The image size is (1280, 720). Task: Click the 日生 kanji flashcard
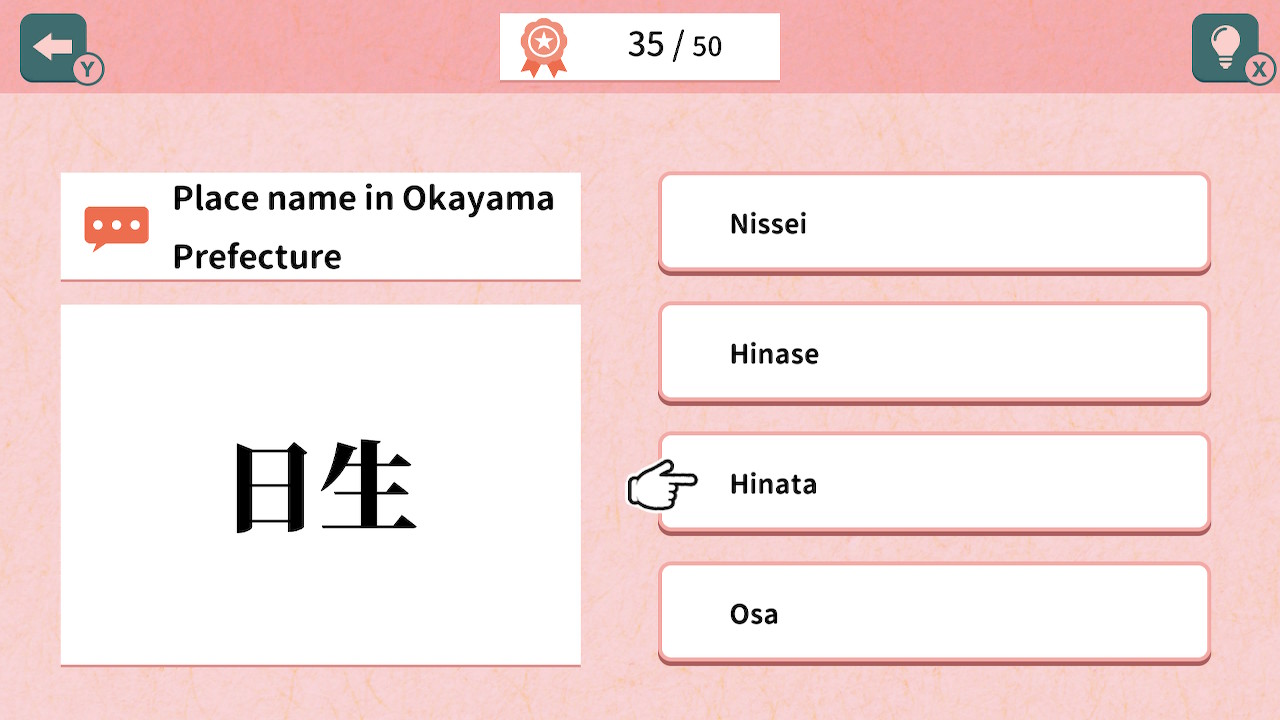tap(320, 483)
